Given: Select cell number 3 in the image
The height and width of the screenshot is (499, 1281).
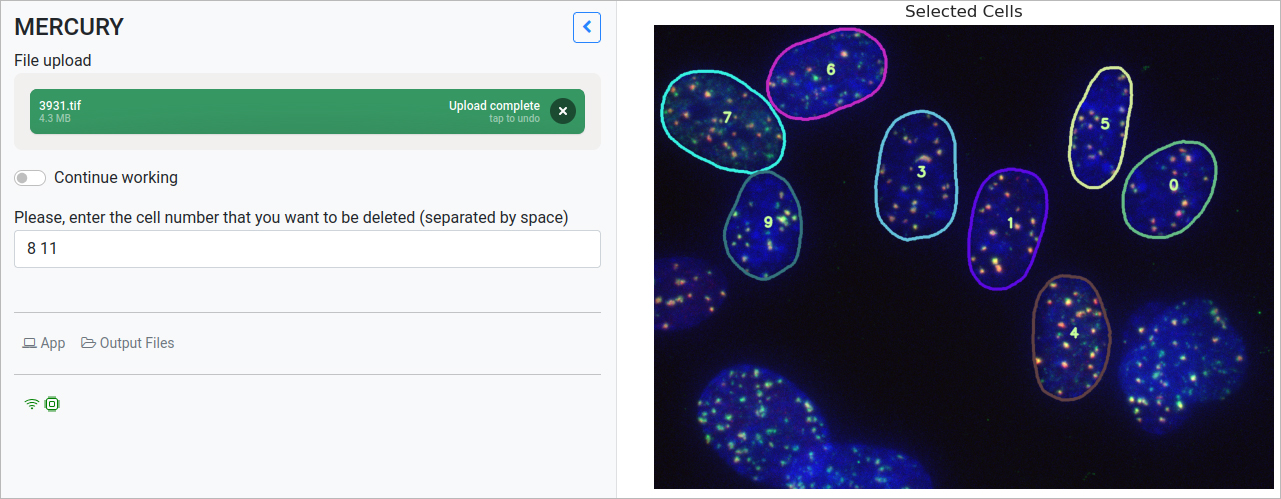Looking at the screenshot, I should point(921,172).
